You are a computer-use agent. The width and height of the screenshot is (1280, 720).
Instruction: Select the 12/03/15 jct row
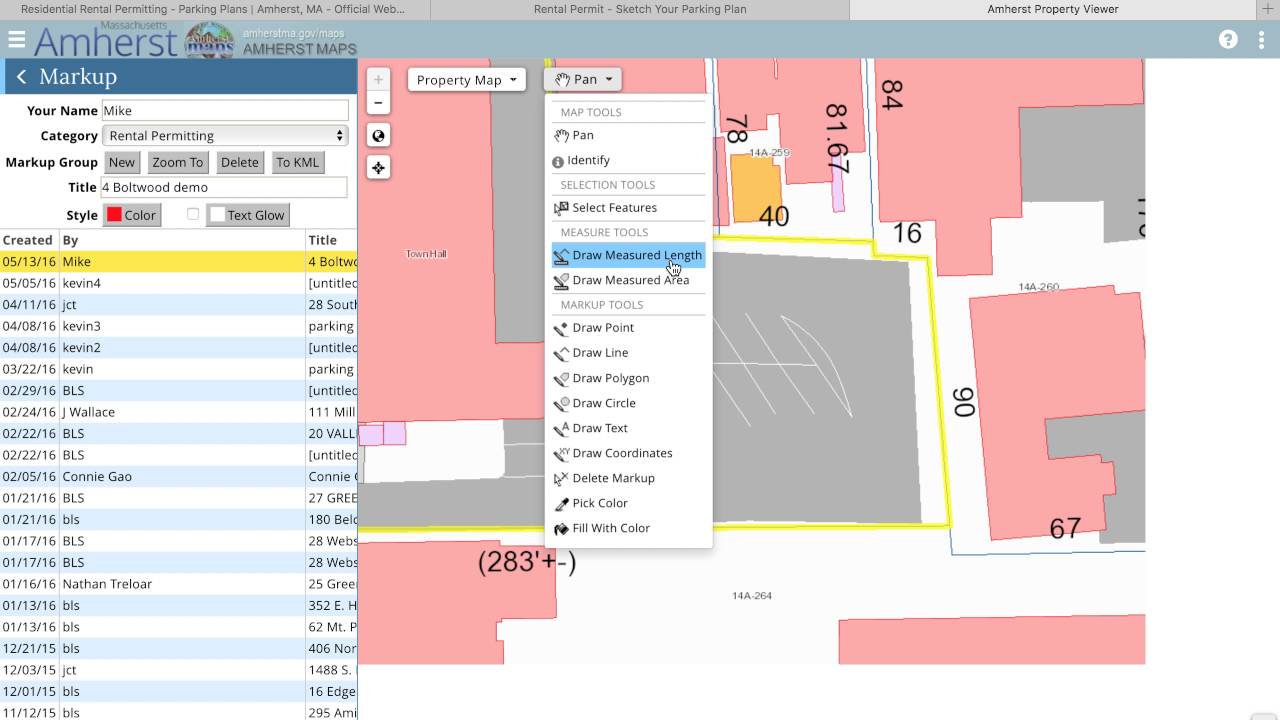tap(178, 670)
